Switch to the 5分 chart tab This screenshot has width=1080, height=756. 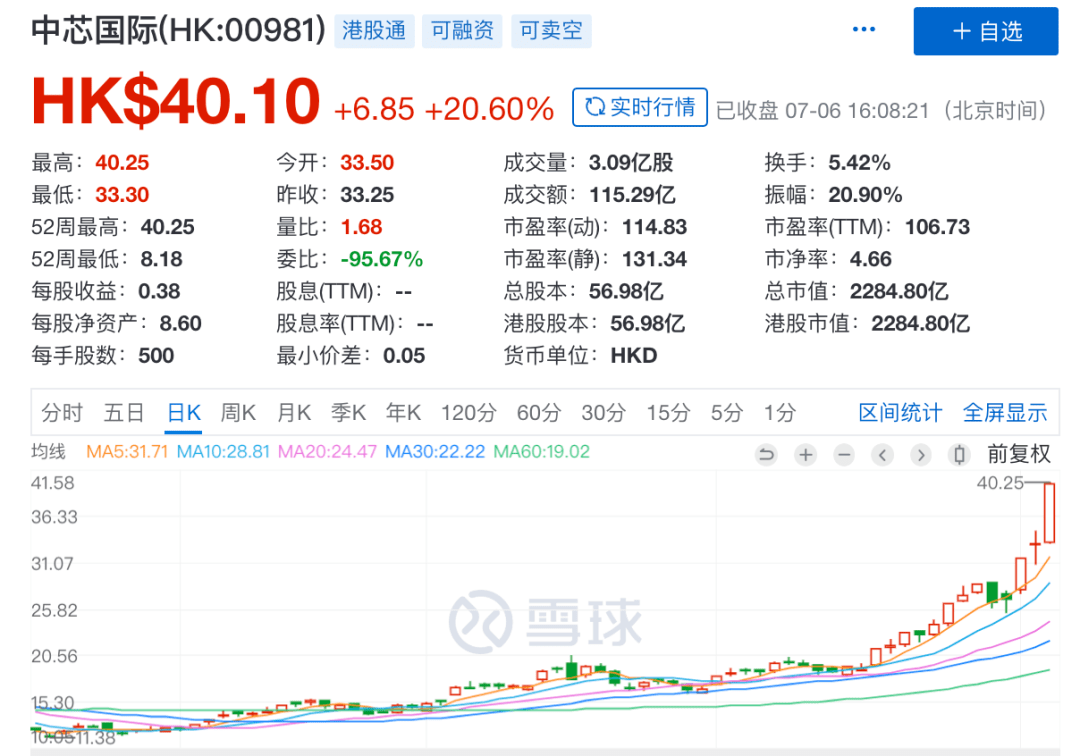coord(727,412)
